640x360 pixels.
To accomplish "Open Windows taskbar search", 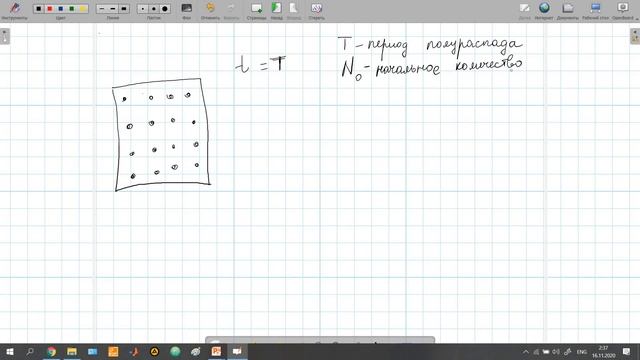I will point(30,351).
